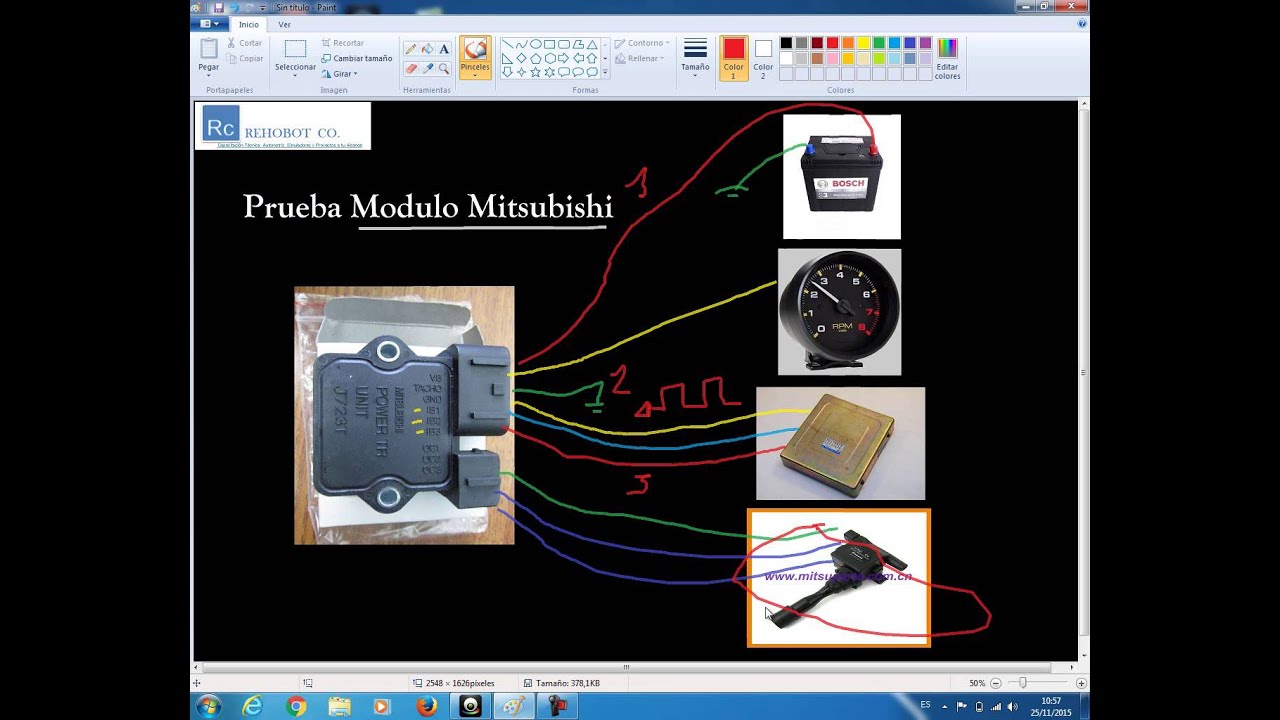The height and width of the screenshot is (720, 1280).
Task: Select Color 2 background button
Action: point(763,59)
